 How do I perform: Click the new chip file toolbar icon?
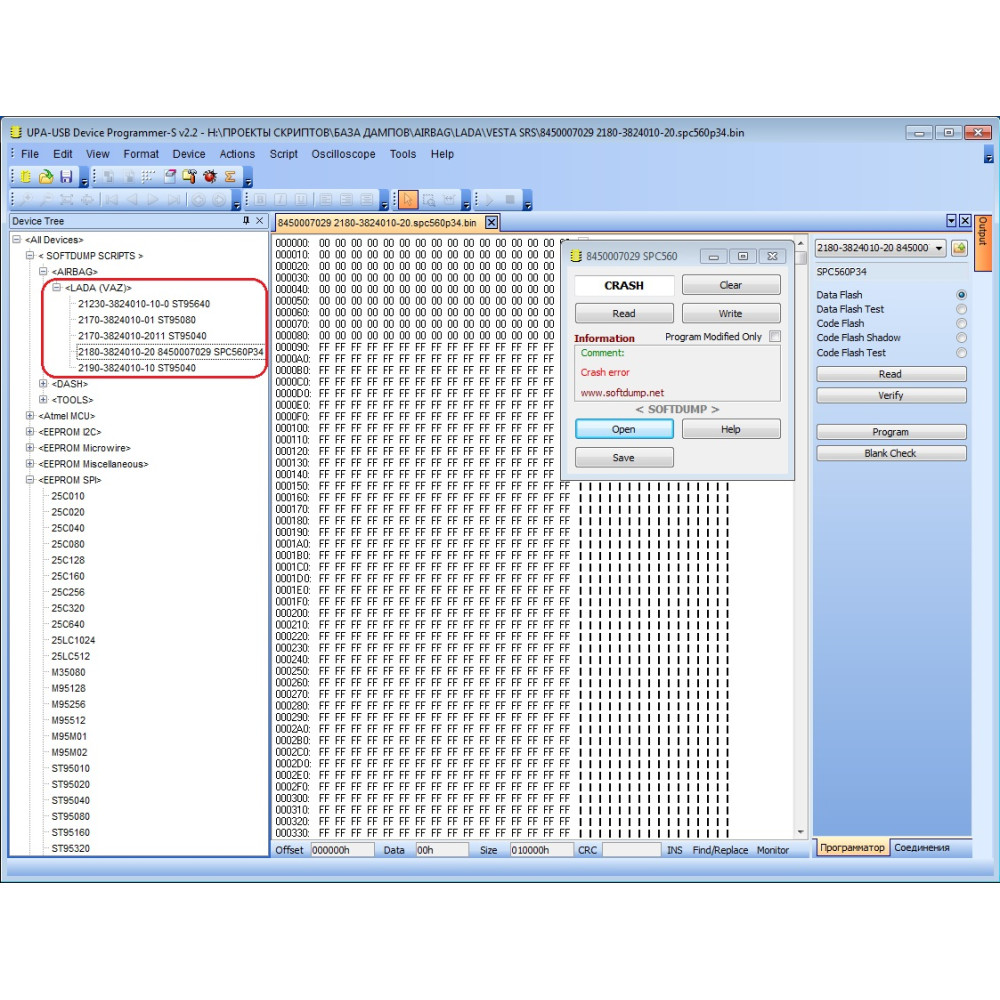click(x=26, y=177)
